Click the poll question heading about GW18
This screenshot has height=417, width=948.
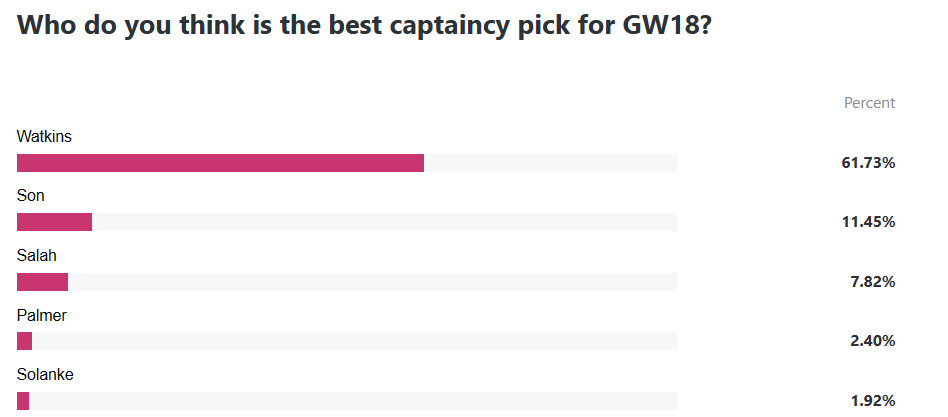365,26
